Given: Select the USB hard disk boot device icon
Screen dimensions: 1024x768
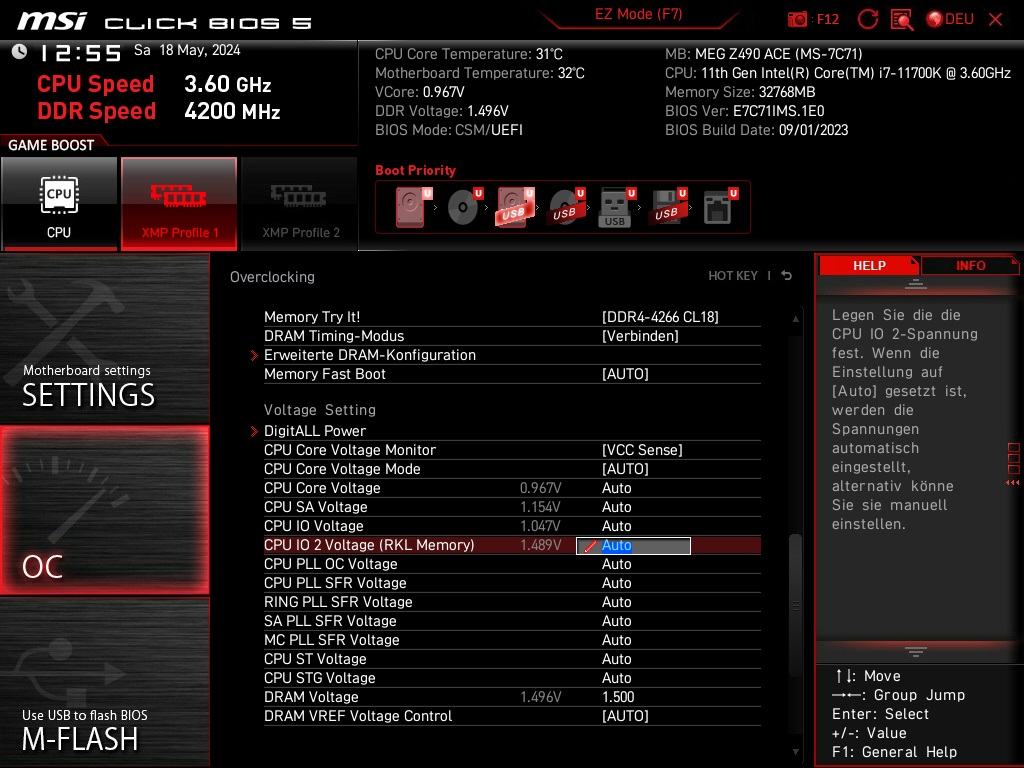Looking at the screenshot, I should pyautogui.click(x=515, y=207).
